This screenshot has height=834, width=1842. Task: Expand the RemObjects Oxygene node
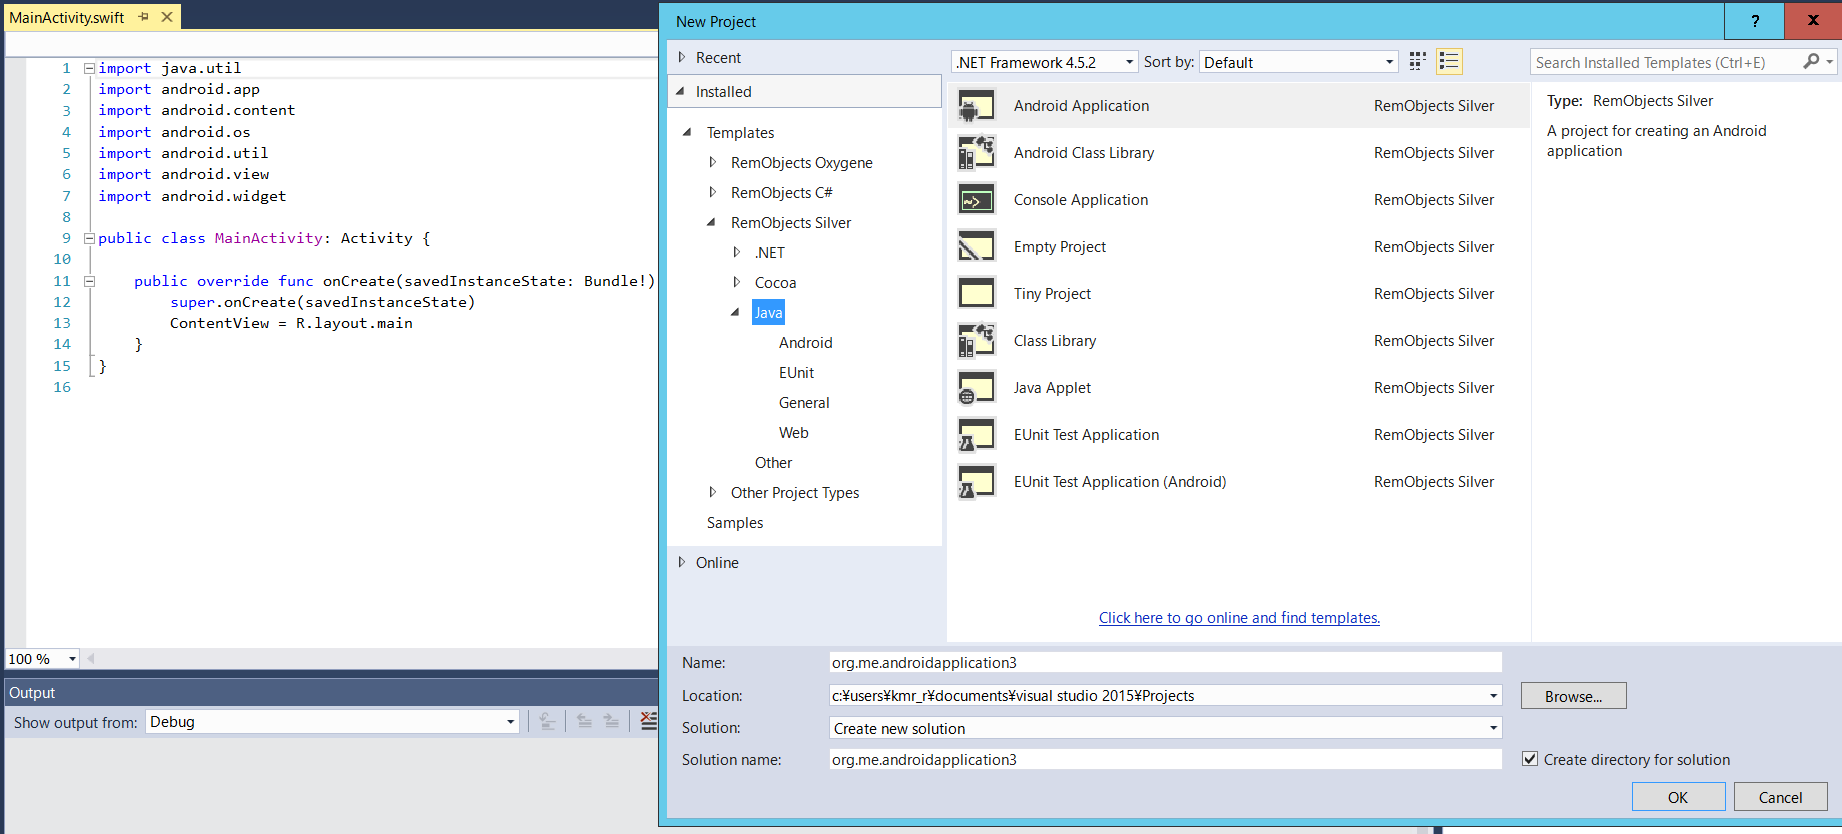(712, 162)
